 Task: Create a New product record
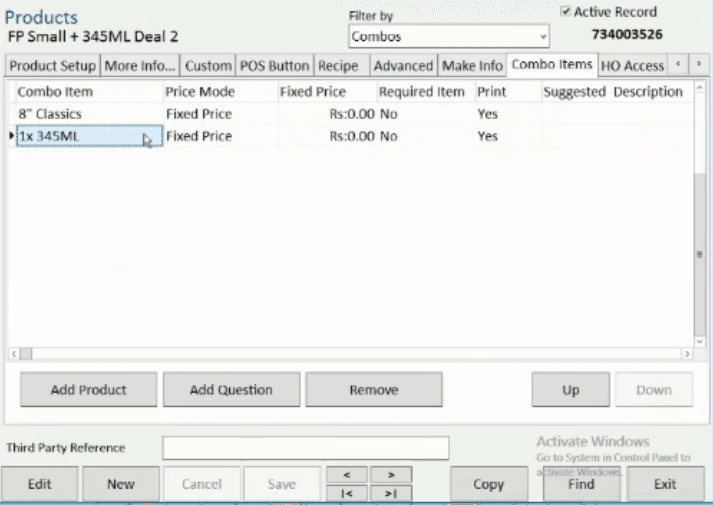coord(121,484)
